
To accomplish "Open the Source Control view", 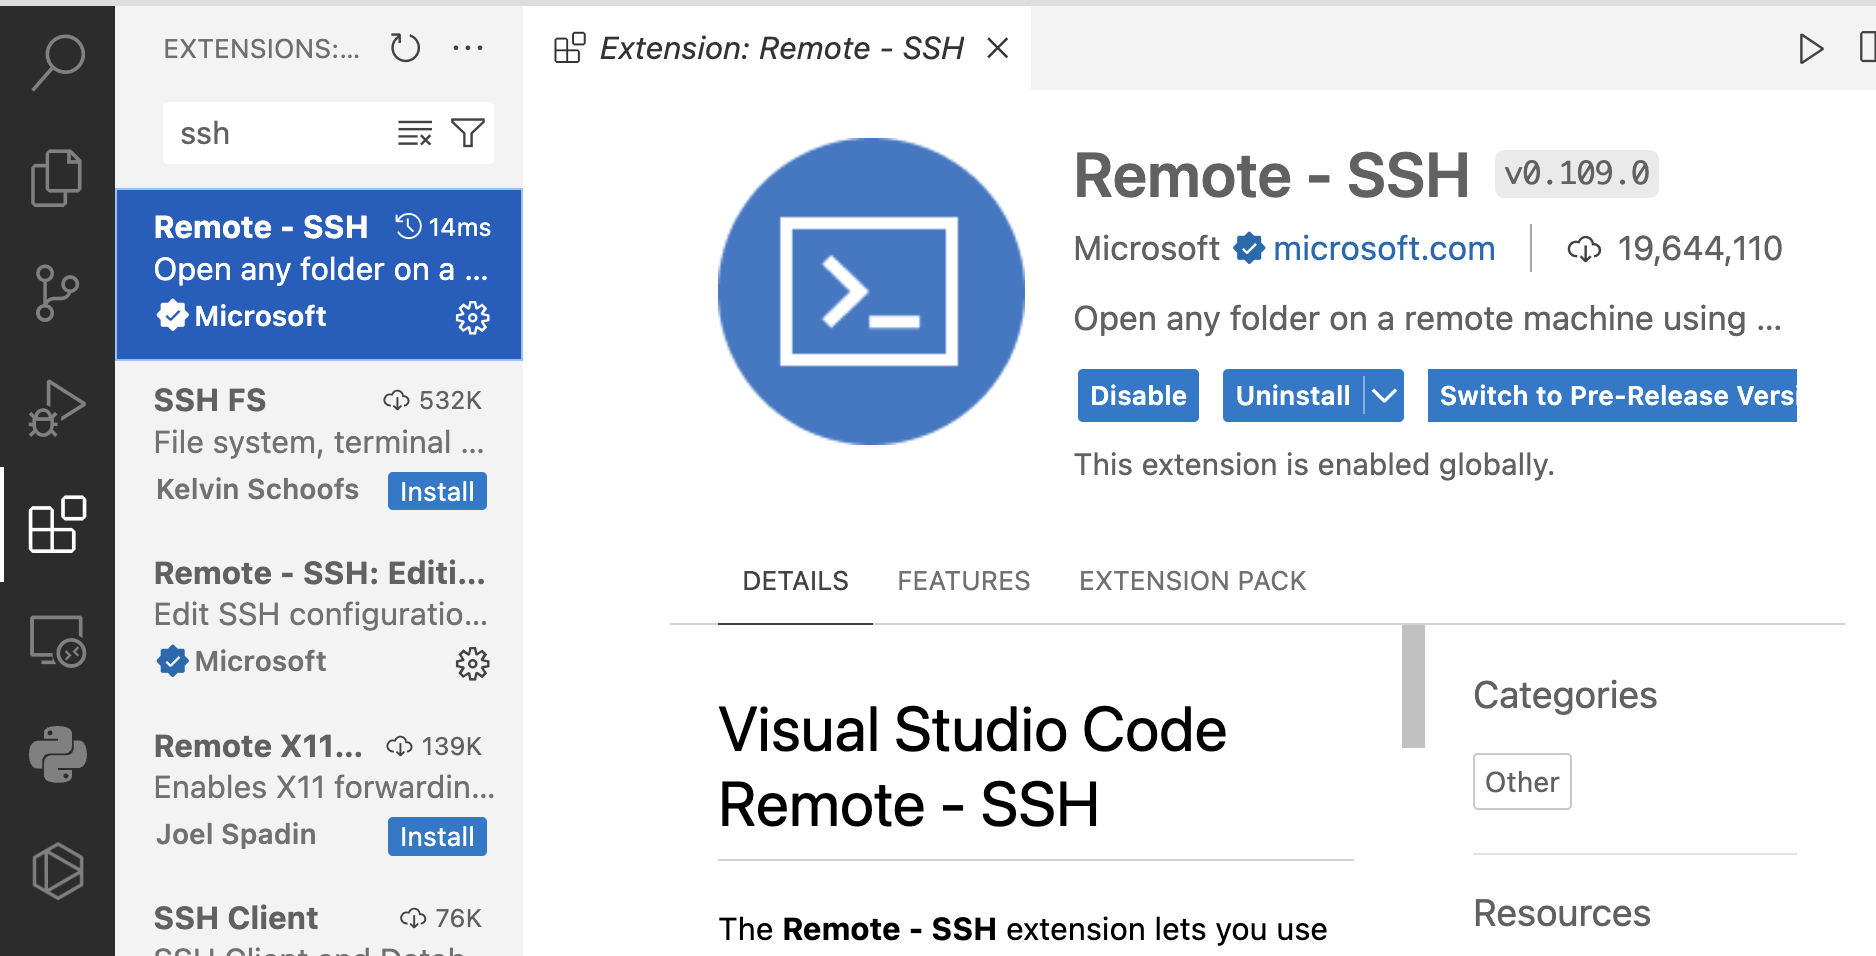I will coord(57,293).
